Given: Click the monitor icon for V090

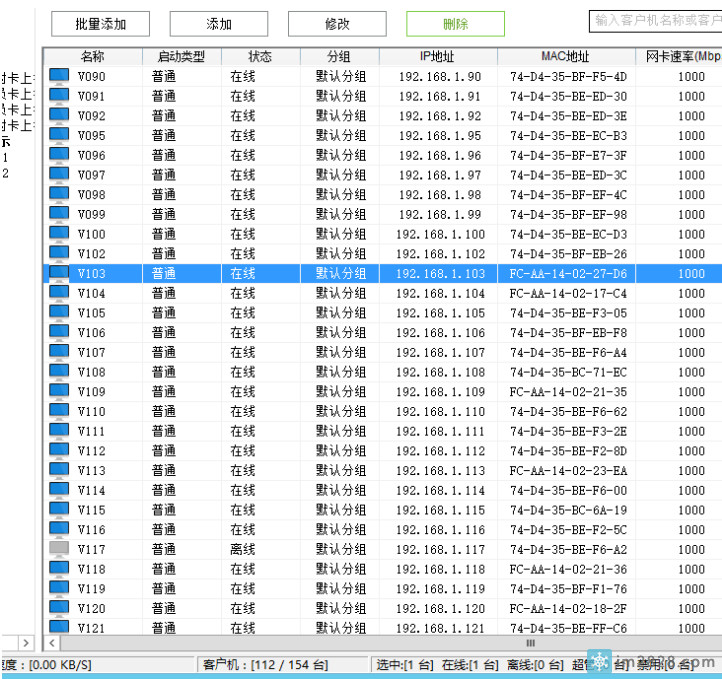Looking at the screenshot, I should click(x=59, y=76).
